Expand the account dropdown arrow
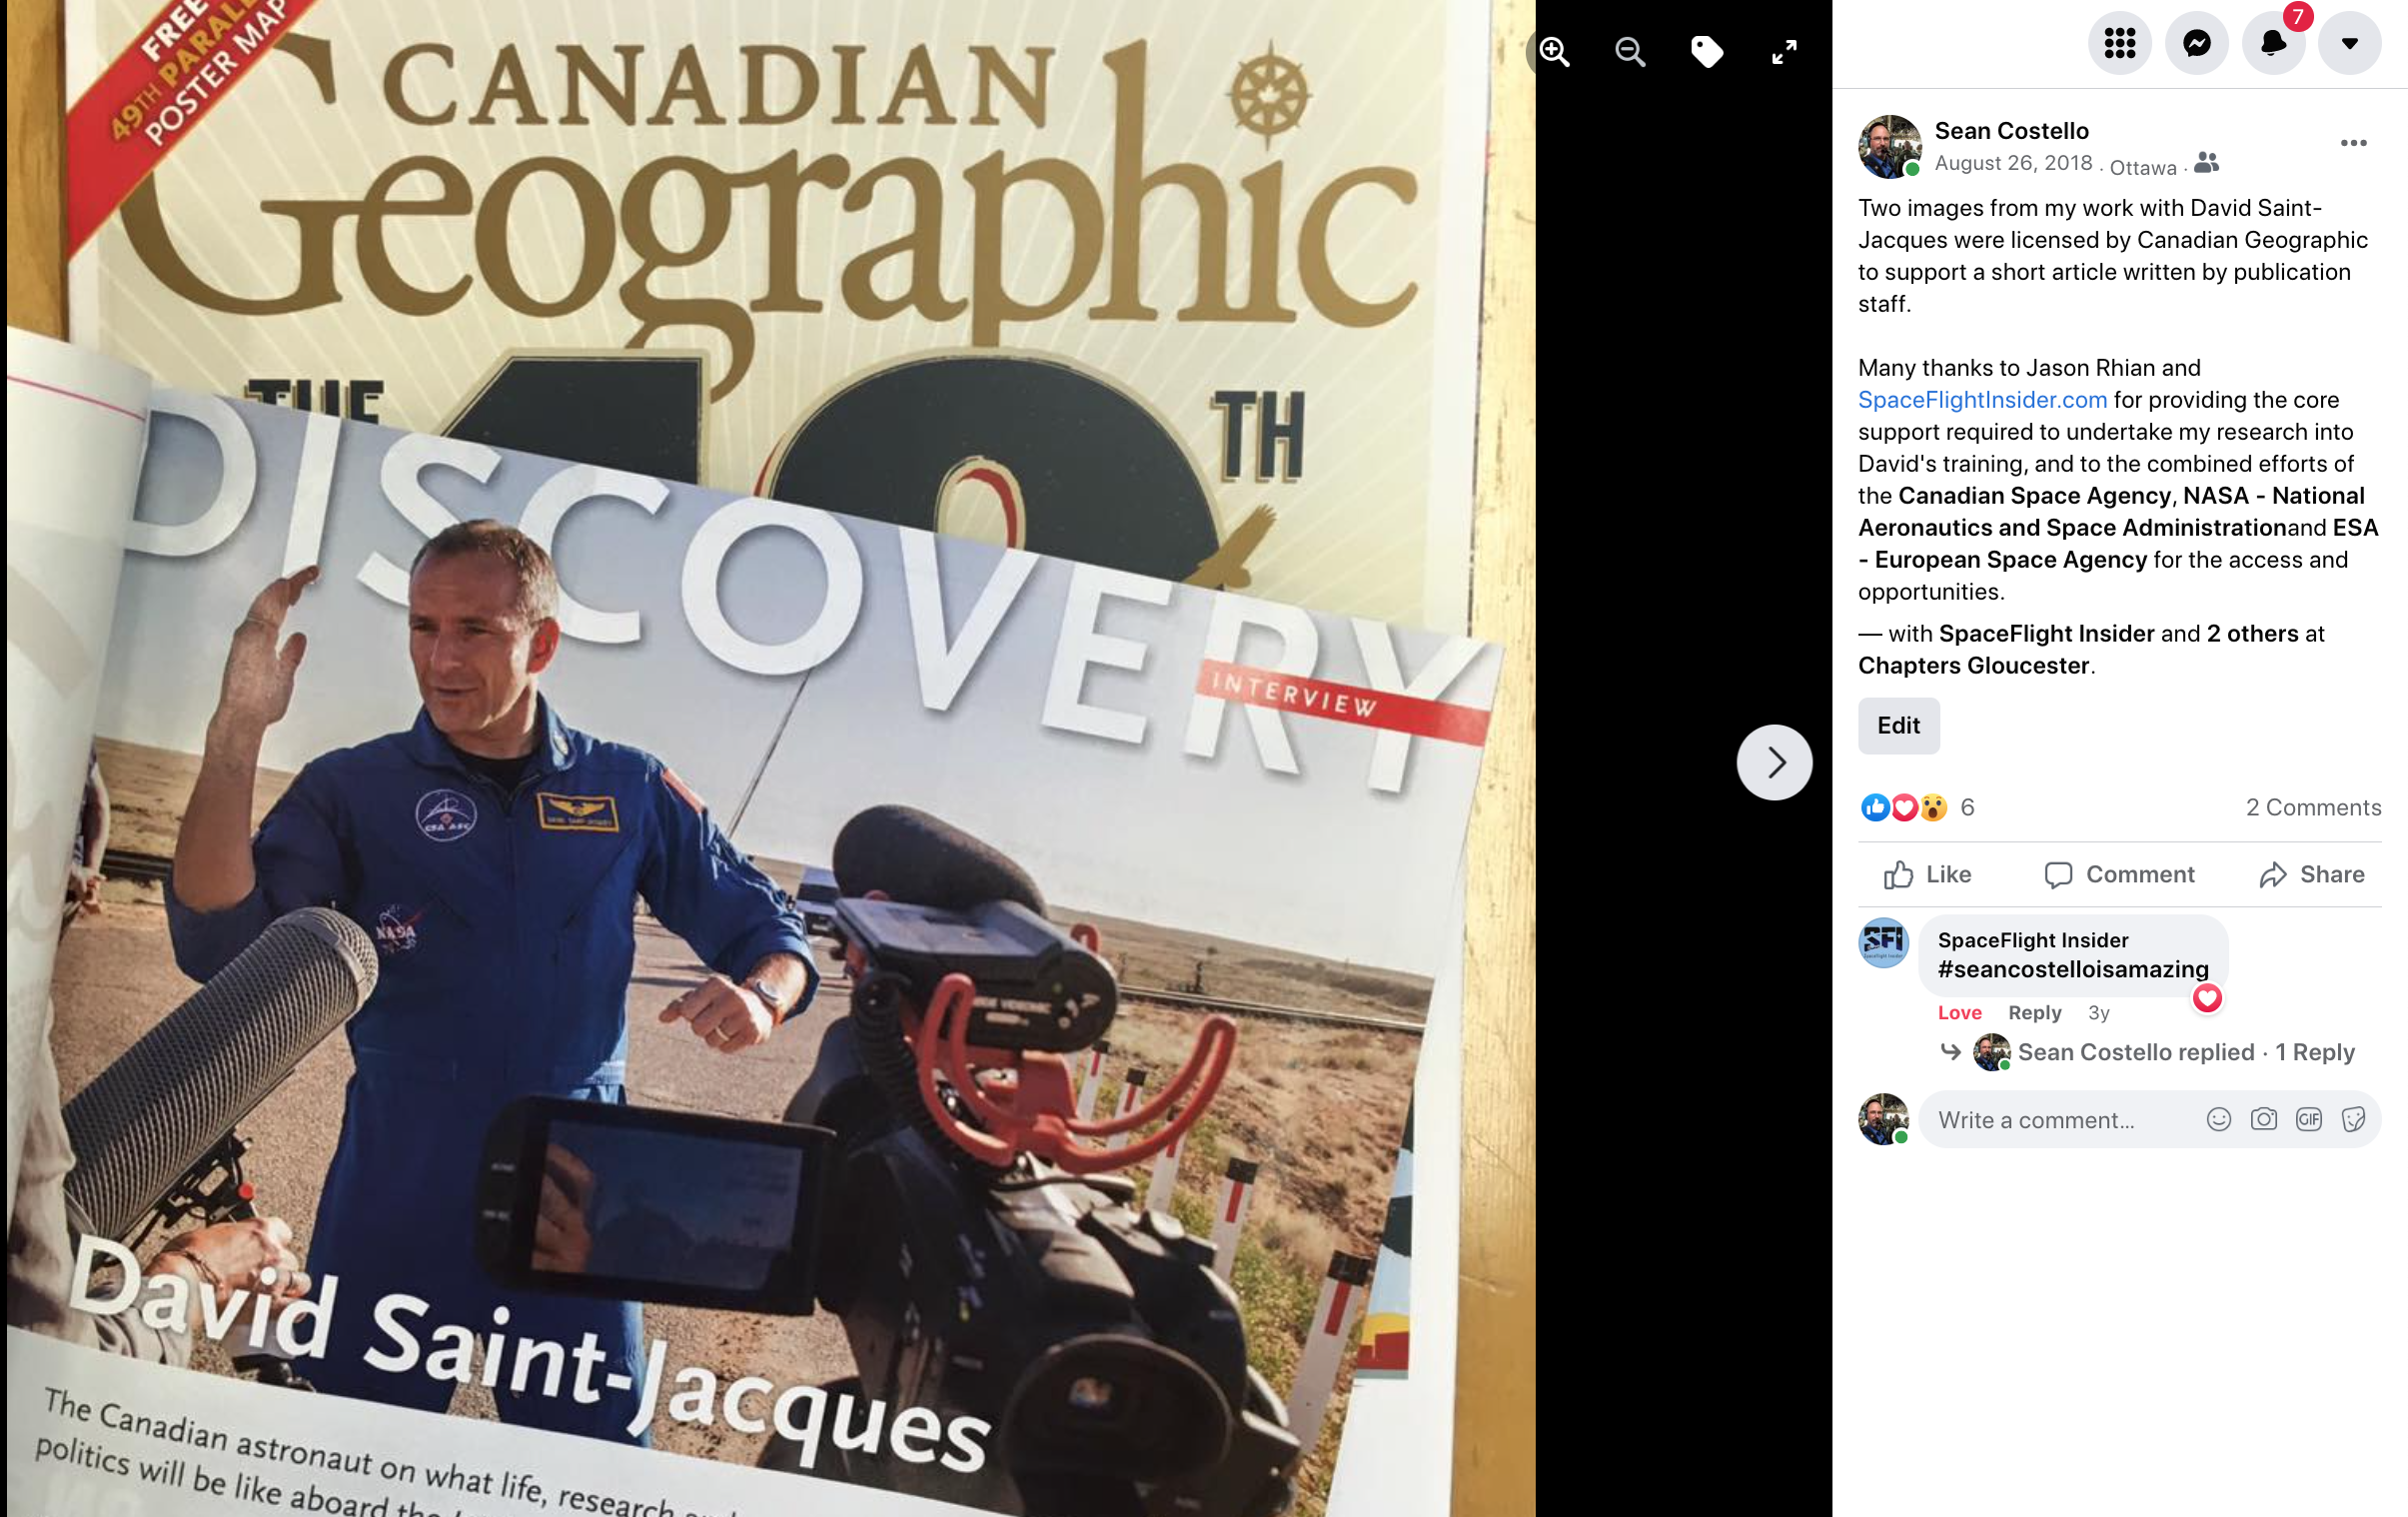Screen dimensions: 2408x1517 coord(2349,43)
